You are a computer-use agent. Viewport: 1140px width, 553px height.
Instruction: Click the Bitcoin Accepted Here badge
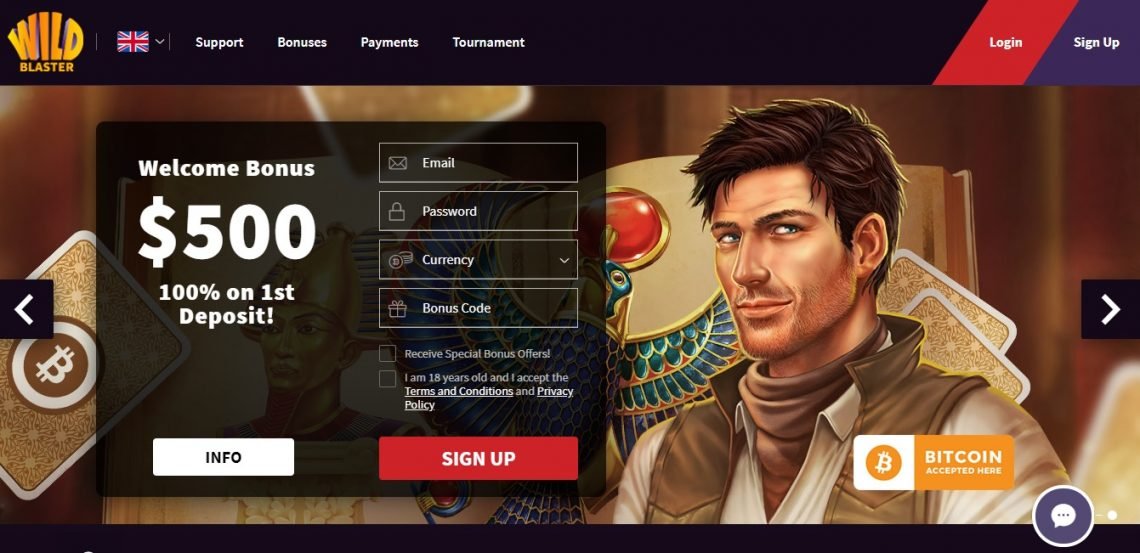click(x=934, y=462)
